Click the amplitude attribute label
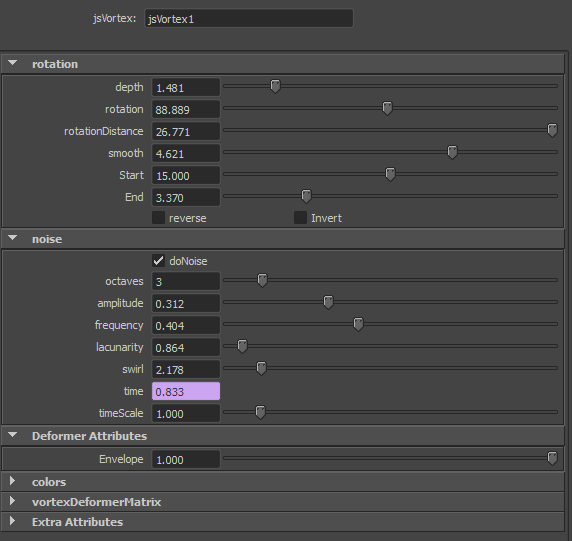Screen dimensions: 572x541 click(x=120, y=303)
